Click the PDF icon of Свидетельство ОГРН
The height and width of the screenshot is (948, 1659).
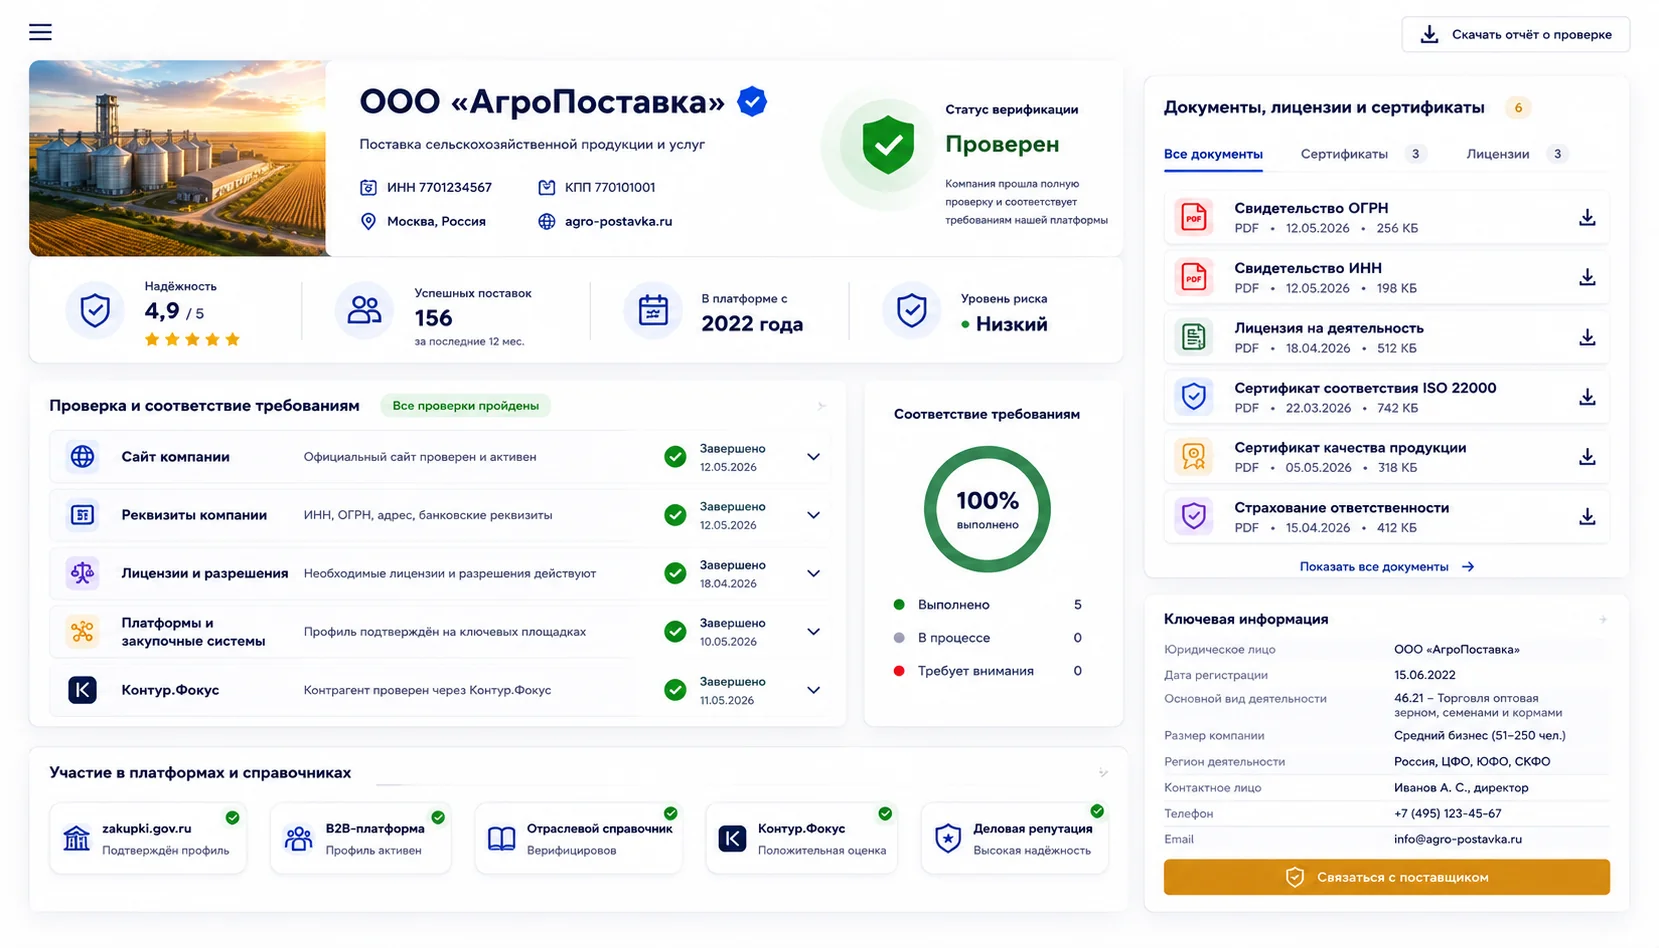coord(1194,217)
